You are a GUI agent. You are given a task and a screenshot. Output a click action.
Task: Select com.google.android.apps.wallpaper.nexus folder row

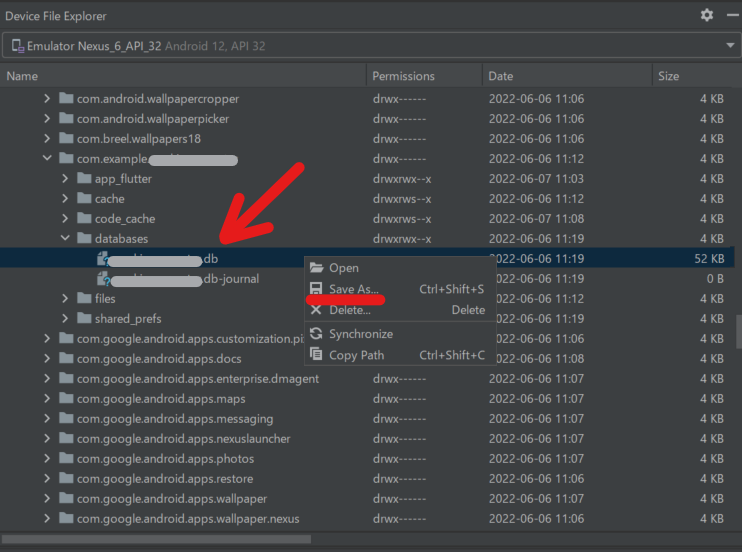367,518
